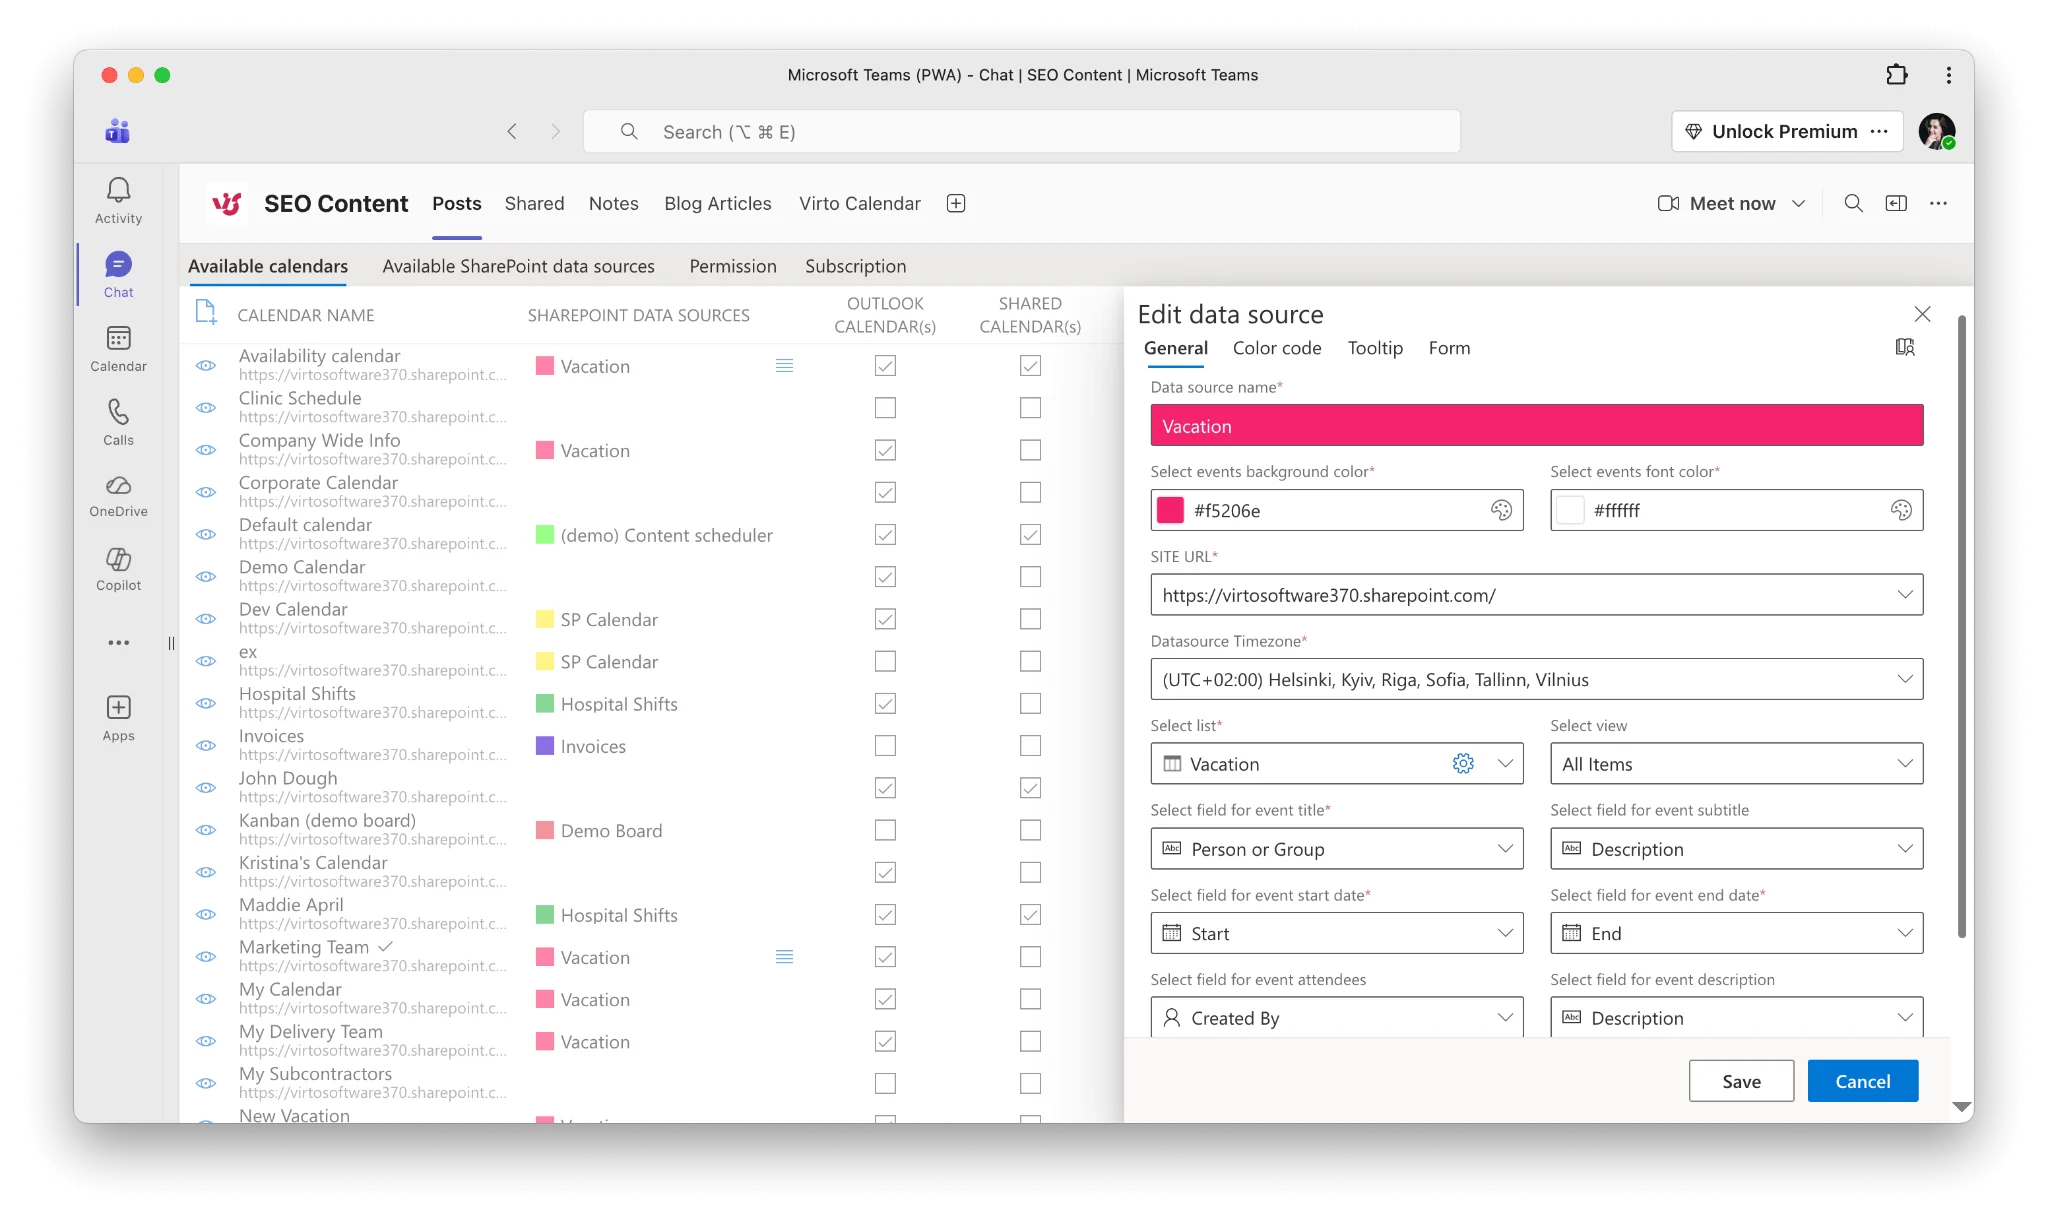Open the All Items view dropdown
This screenshot has width=2048, height=1221.
tap(1736, 764)
